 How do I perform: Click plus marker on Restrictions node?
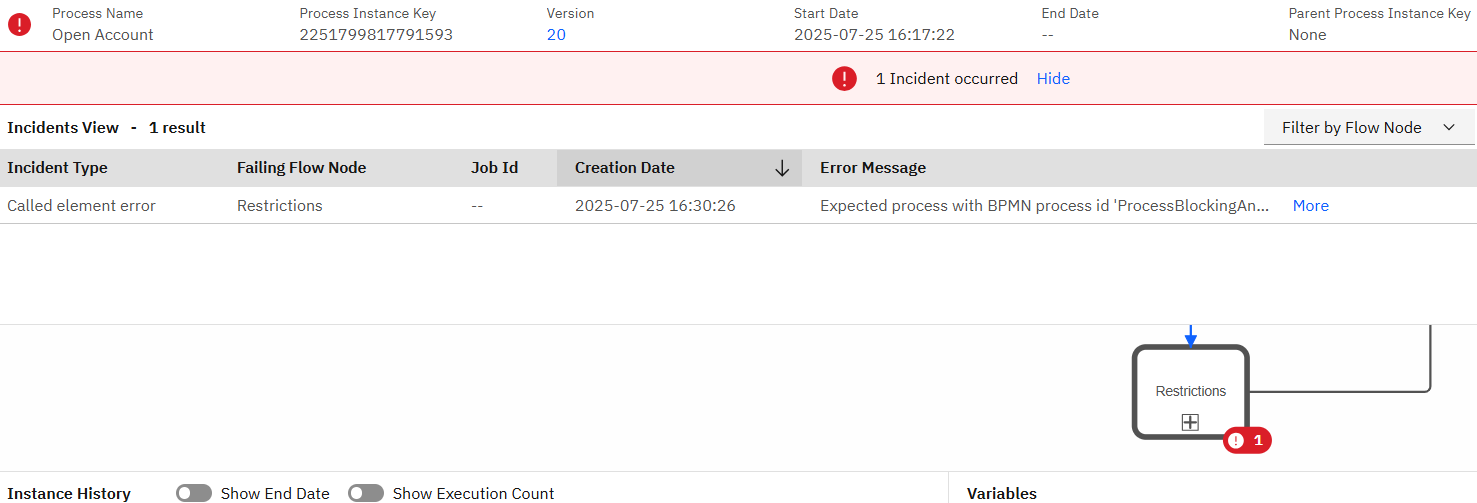click(1190, 422)
